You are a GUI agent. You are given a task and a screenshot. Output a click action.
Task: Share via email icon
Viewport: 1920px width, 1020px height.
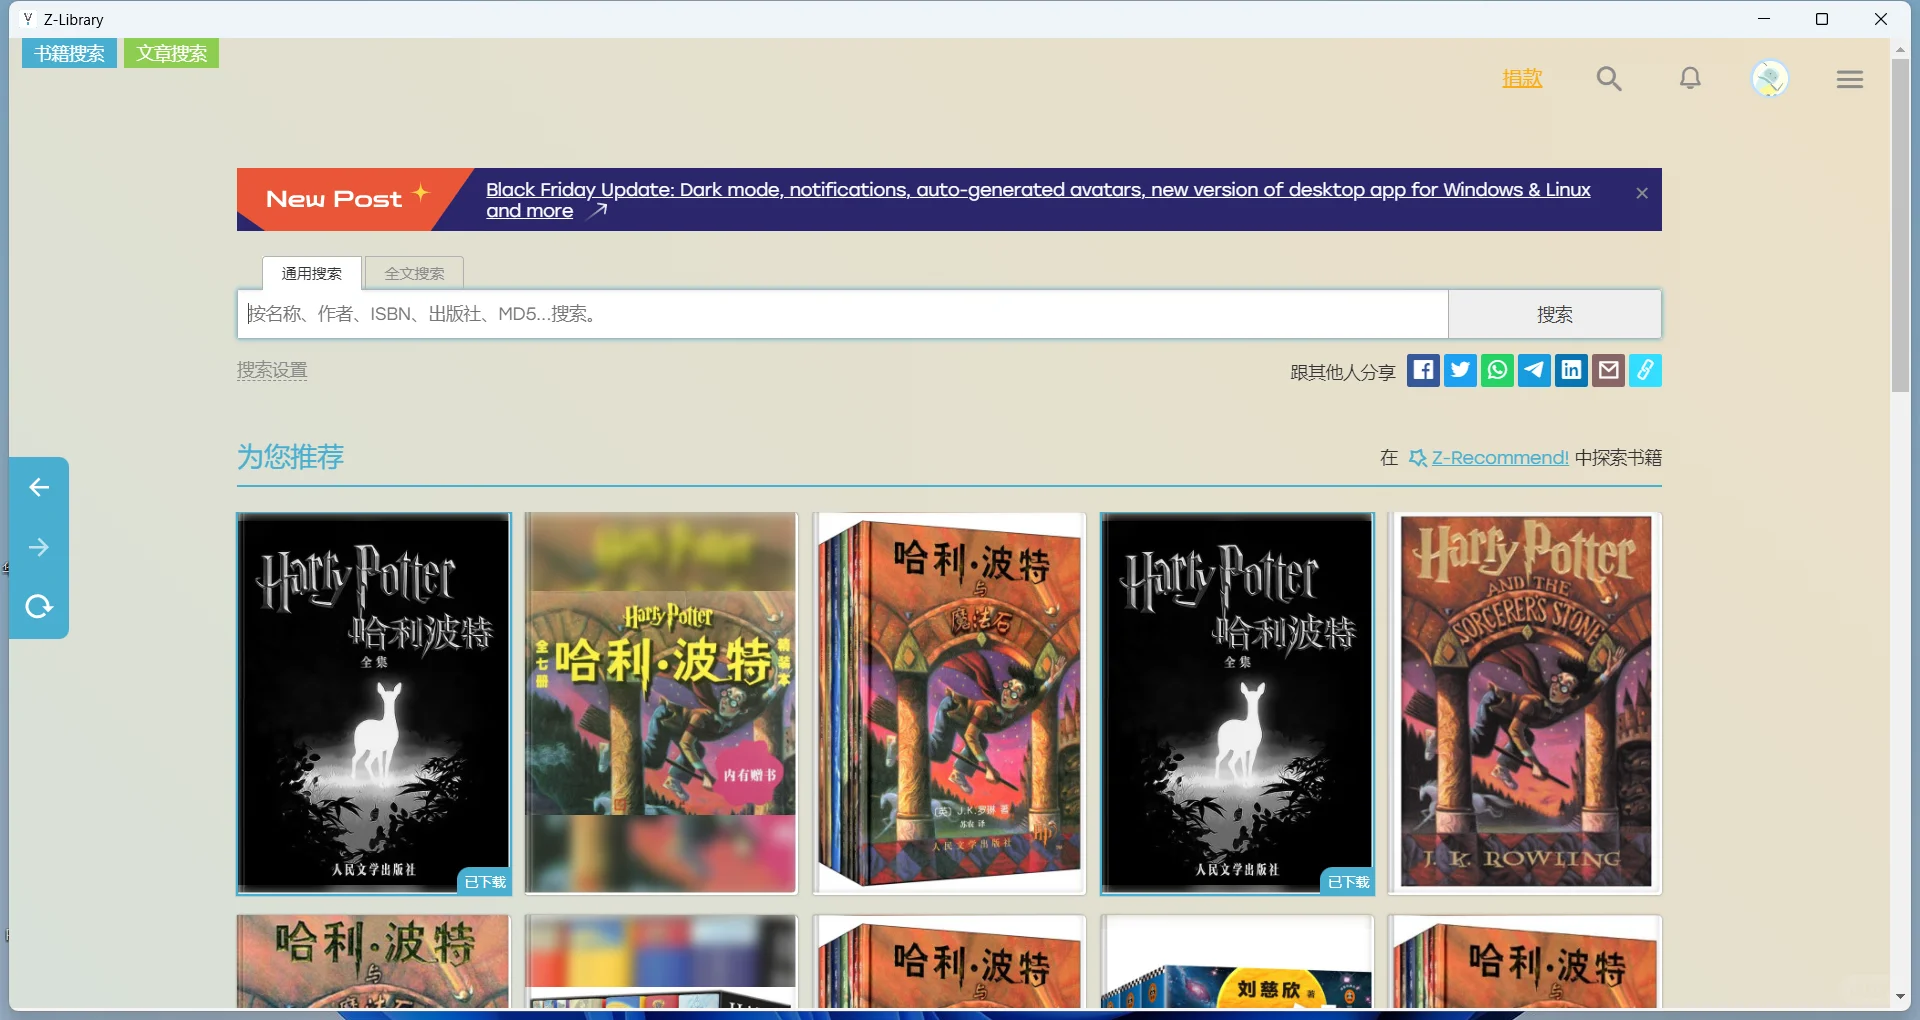point(1608,371)
